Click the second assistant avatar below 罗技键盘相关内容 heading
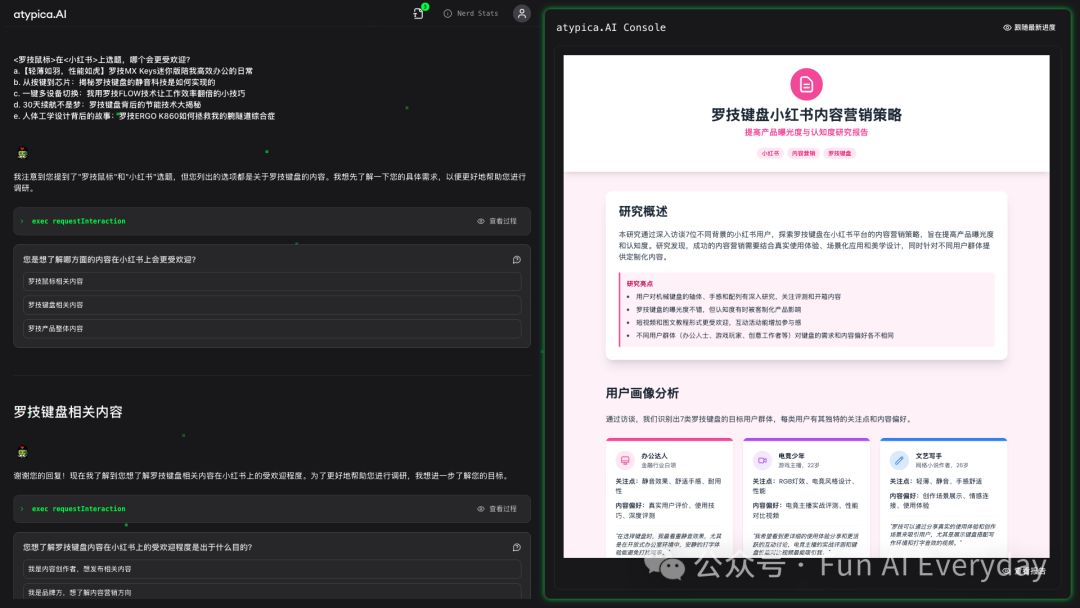Image resolution: width=1080 pixels, height=608 pixels. pyautogui.click(x=22, y=452)
